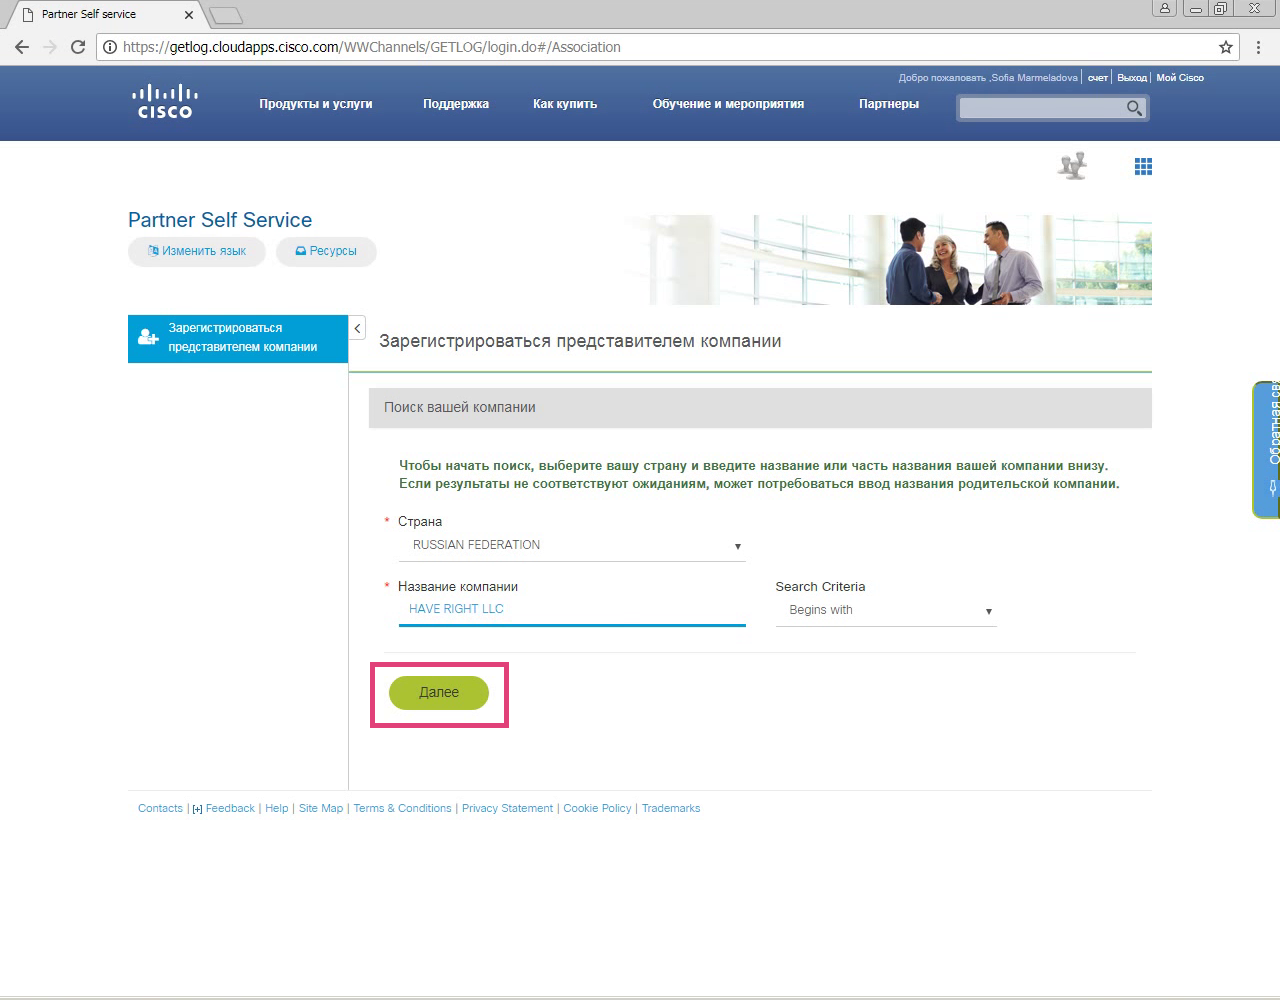Click the Cisco logo

[165, 102]
